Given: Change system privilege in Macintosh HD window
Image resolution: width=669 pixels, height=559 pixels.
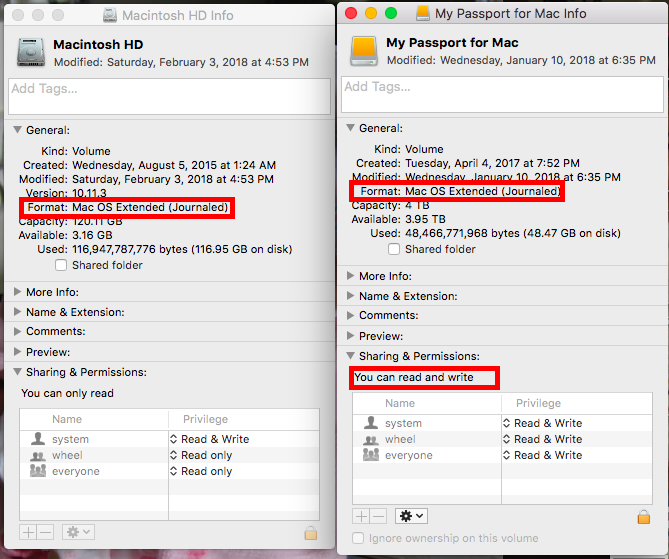Looking at the screenshot, I should click(209, 439).
